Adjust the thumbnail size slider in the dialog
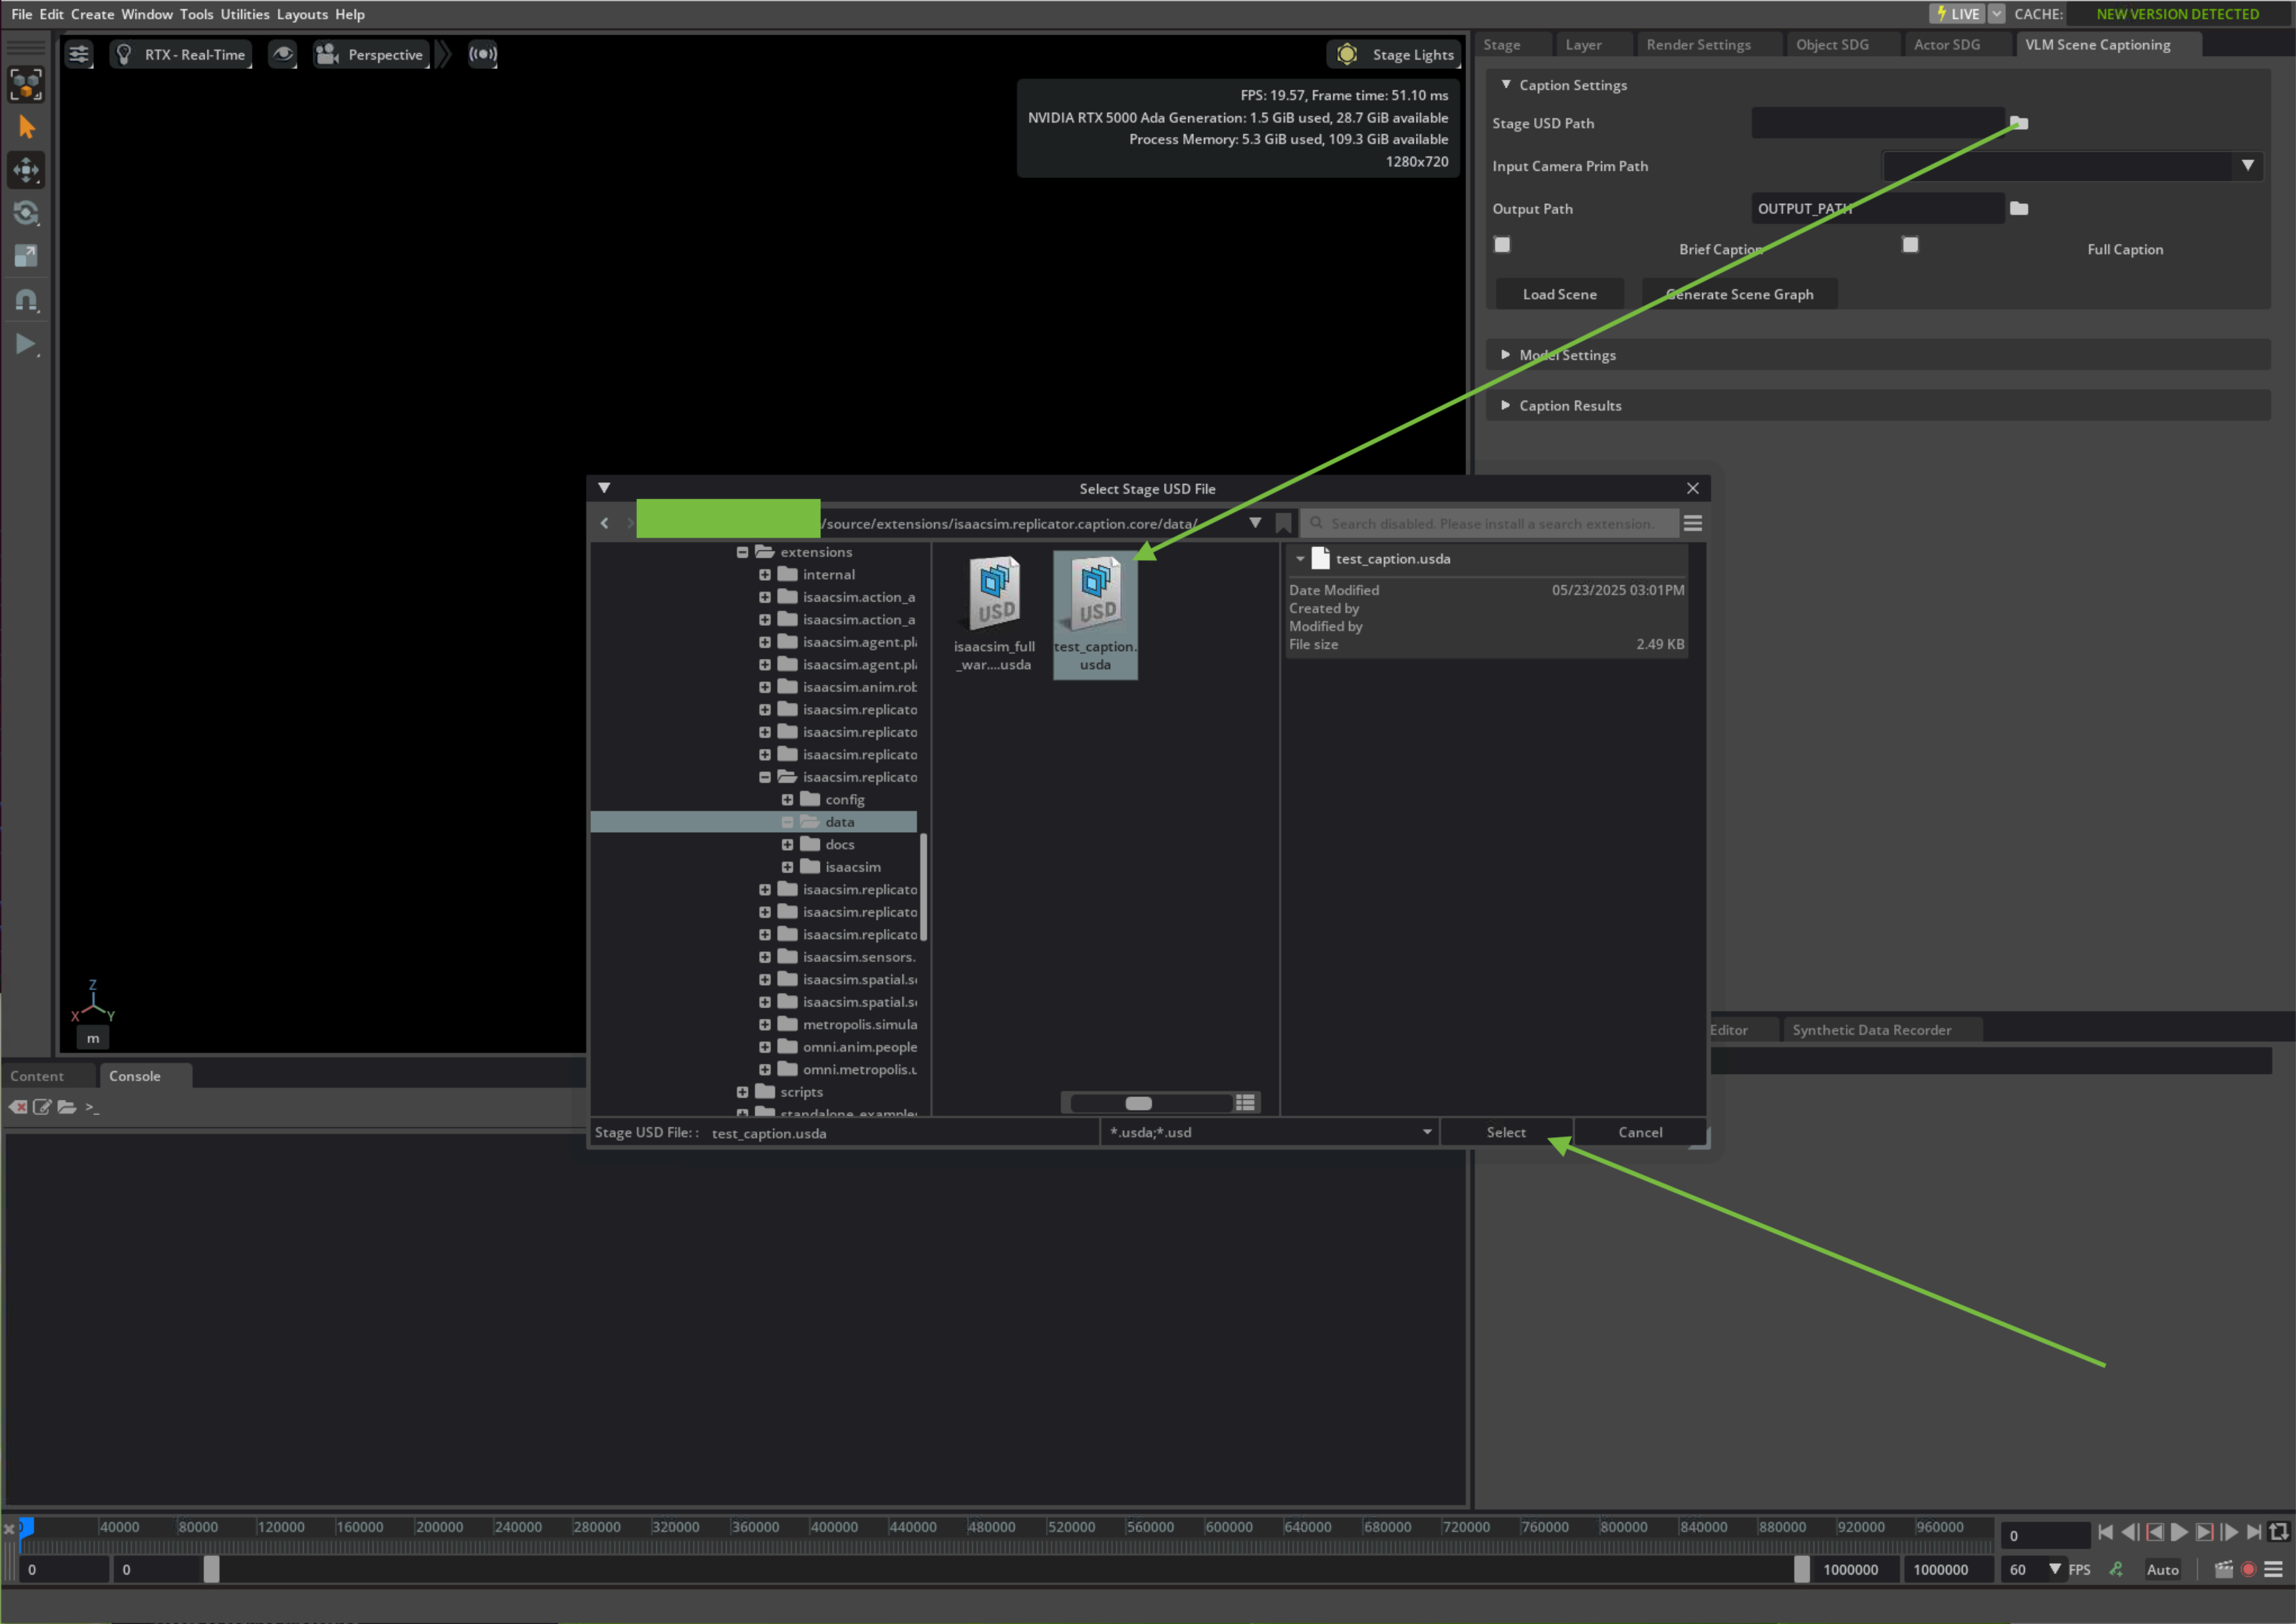The width and height of the screenshot is (2296, 1624). click(1138, 1102)
